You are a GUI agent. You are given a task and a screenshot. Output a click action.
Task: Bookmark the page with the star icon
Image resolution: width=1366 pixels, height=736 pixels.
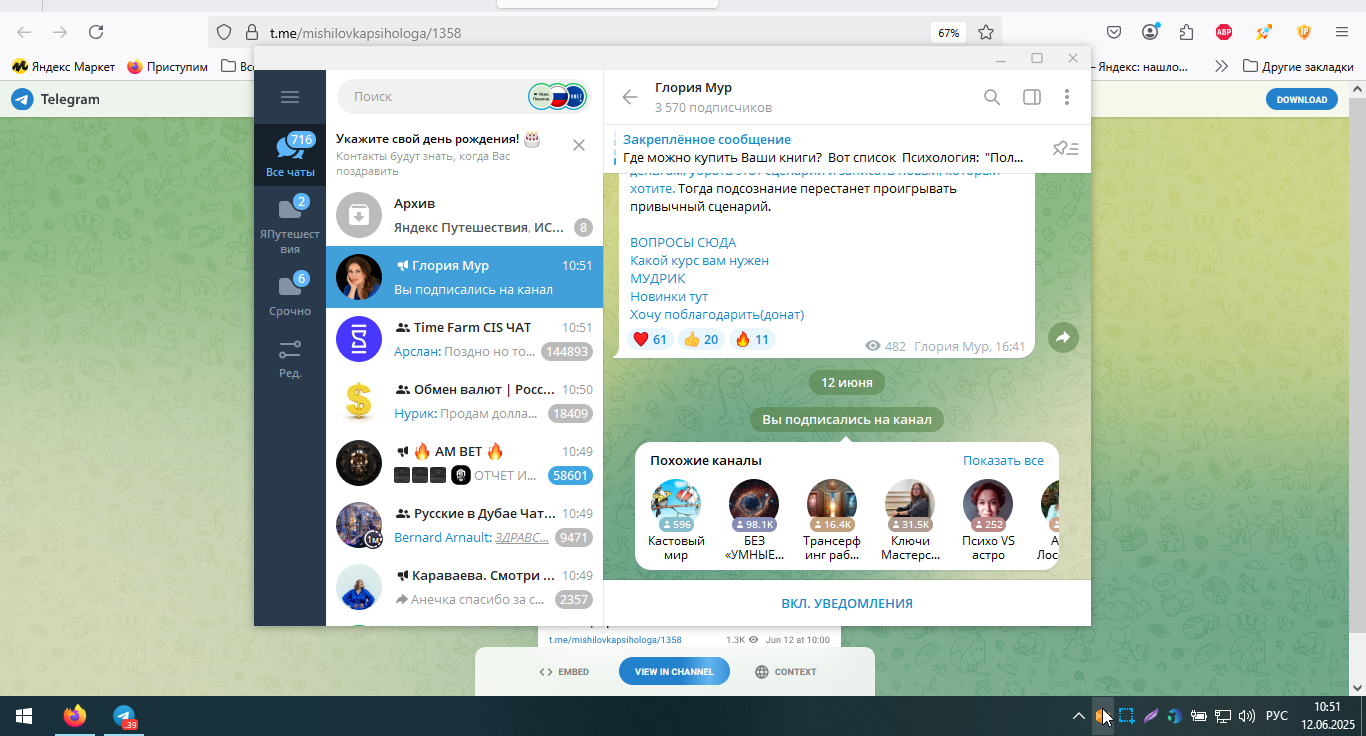[986, 32]
